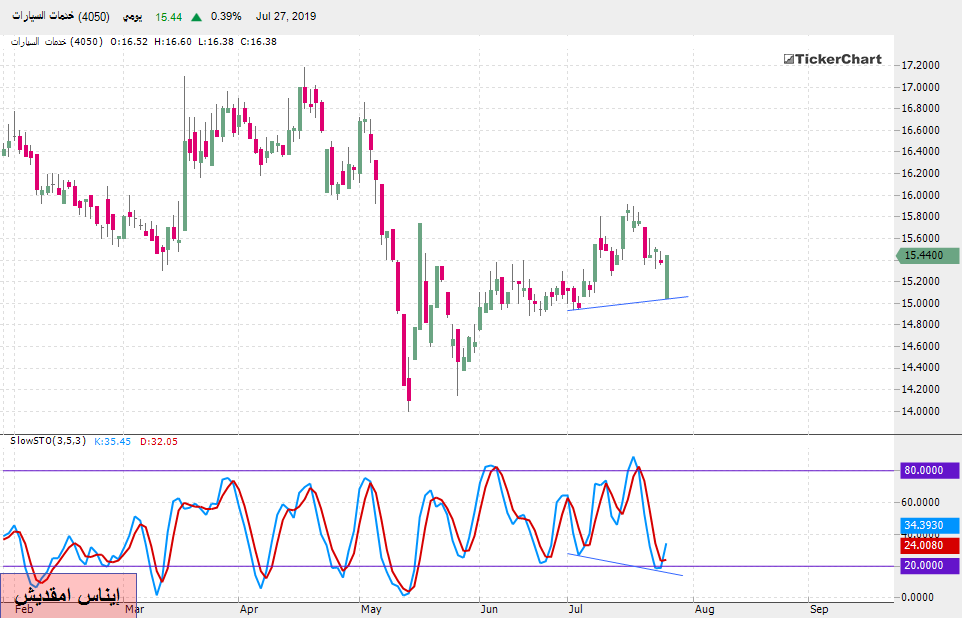The image size is (962, 618).
Task: Click the symbol name with code 4050 in header
Action: coord(60,18)
